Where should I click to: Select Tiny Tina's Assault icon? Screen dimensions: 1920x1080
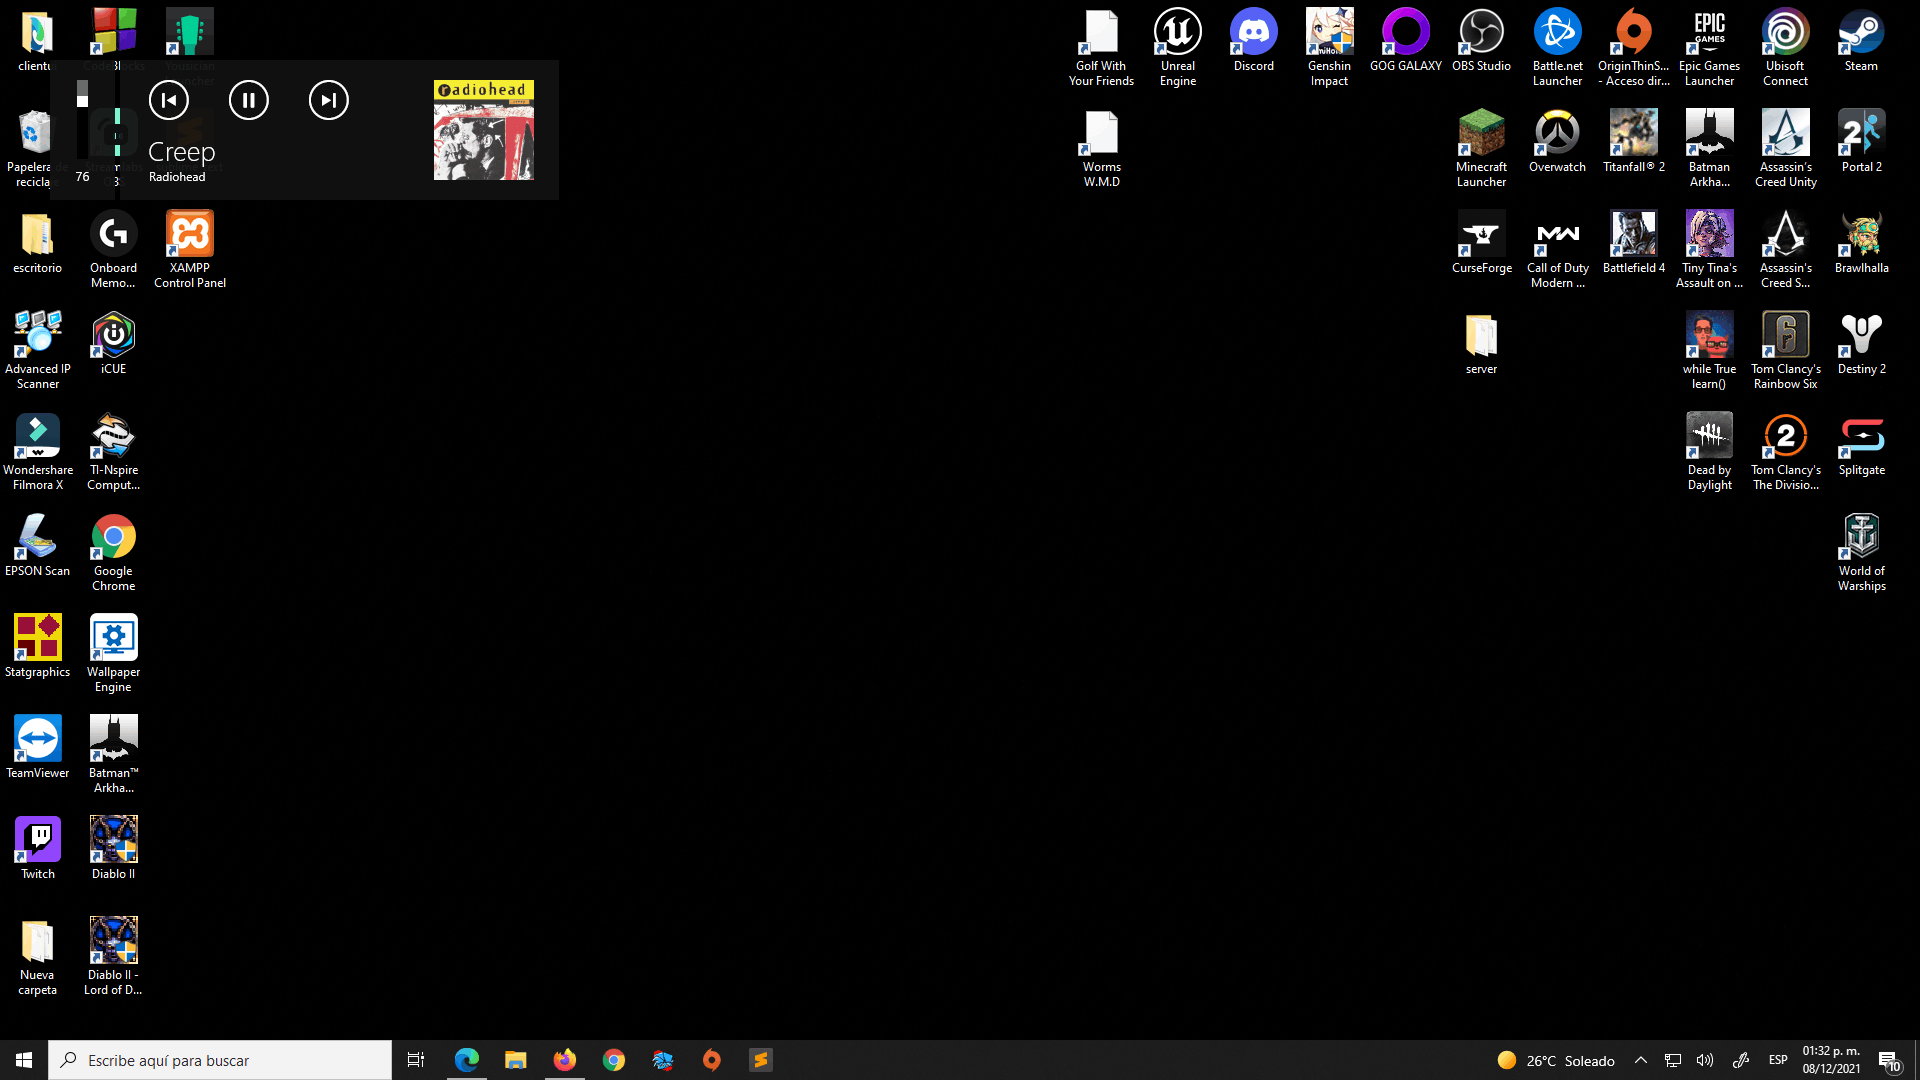pyautogui.click(x=1710, y=249)
